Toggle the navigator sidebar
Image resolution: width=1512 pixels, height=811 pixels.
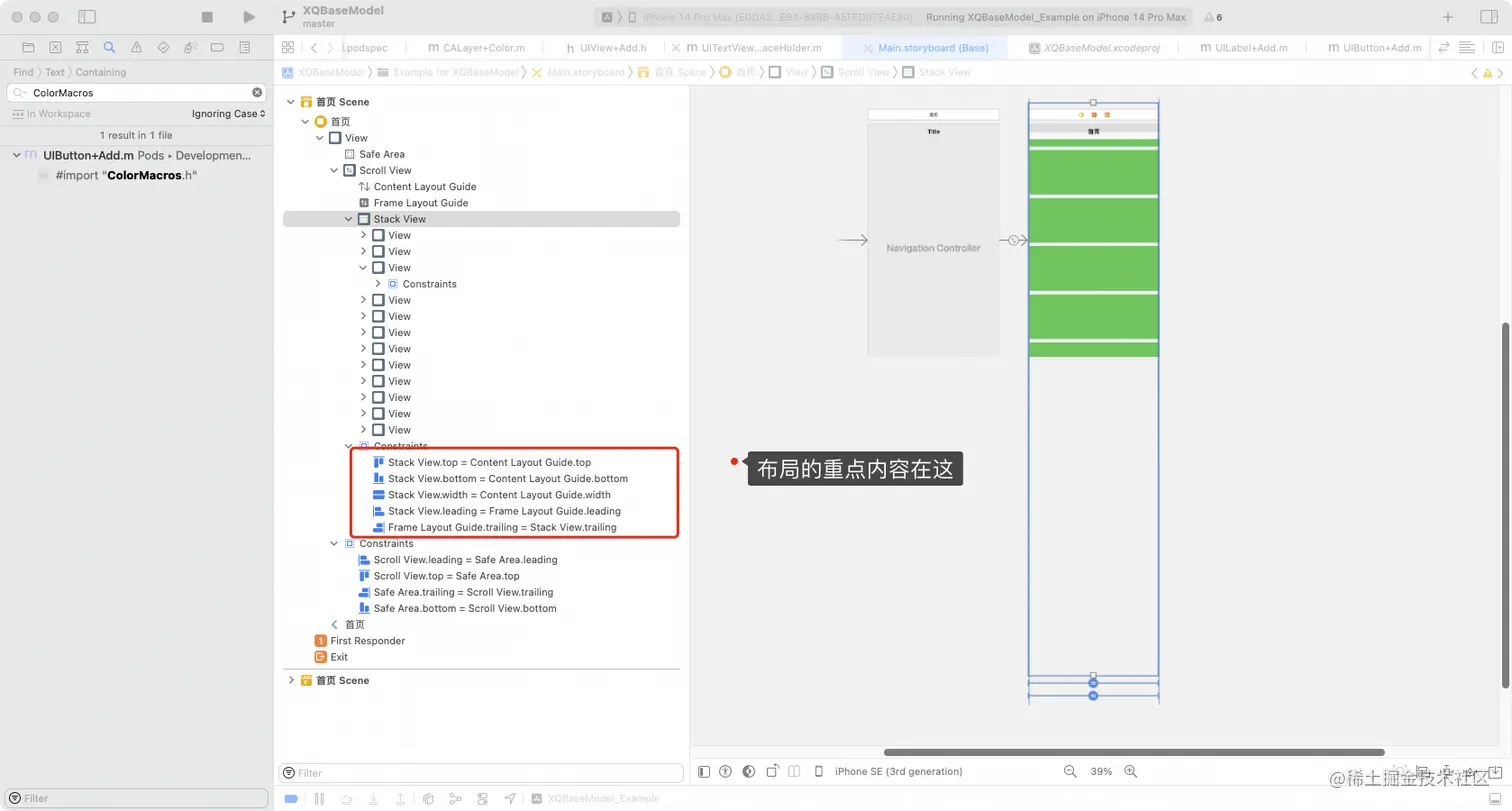click(87, 17)
